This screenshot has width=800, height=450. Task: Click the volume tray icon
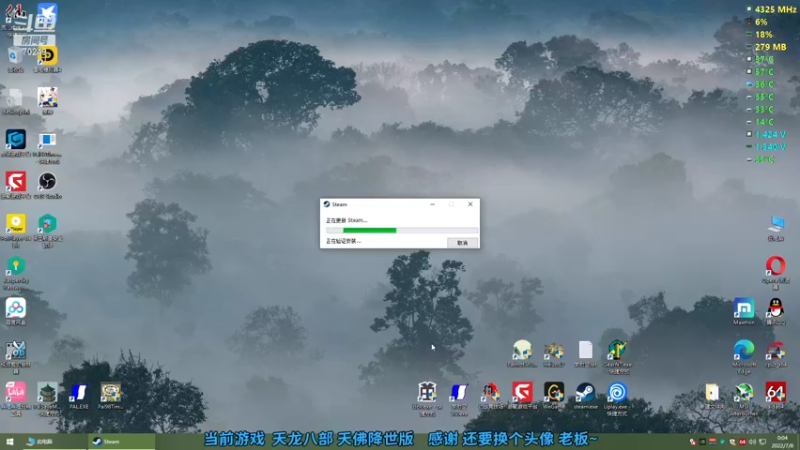(x=753, y=442)
